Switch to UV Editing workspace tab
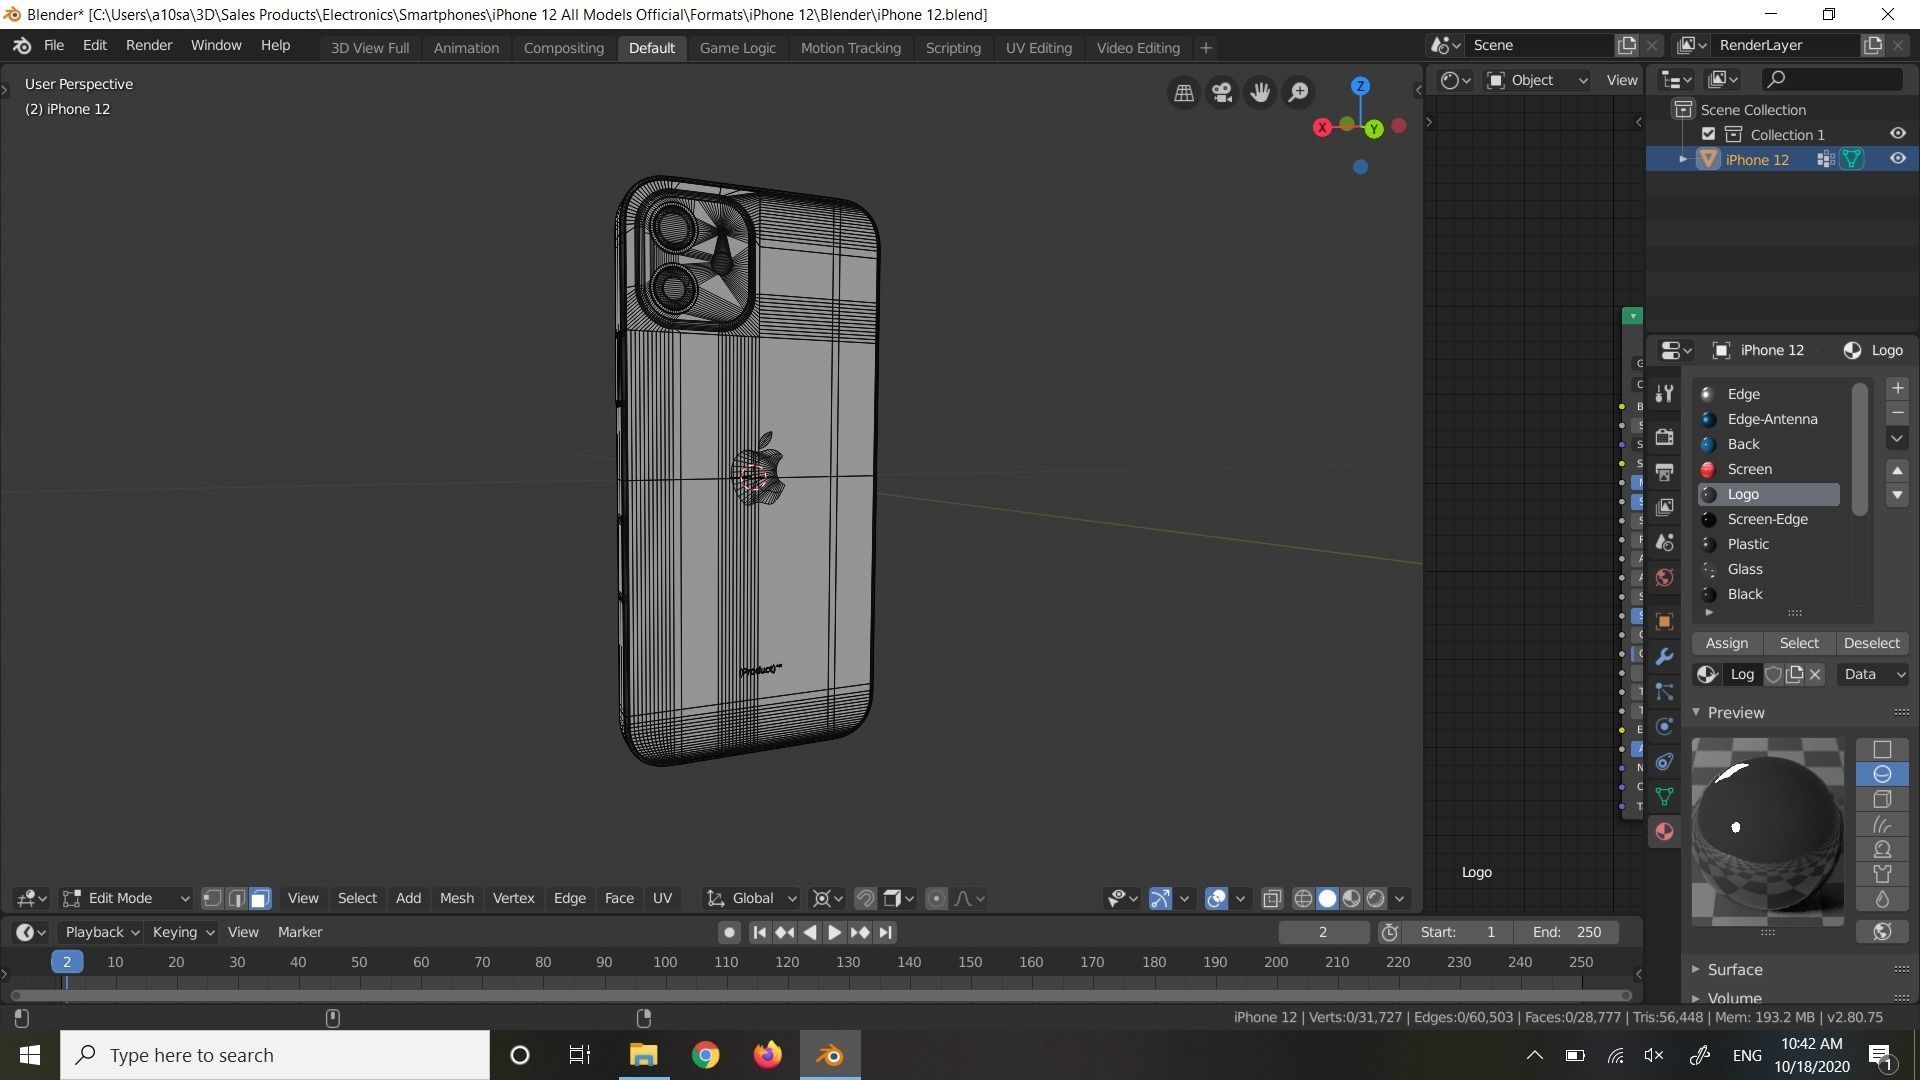Screen dimensions: 1920x1080 [x=1038, y=47]
